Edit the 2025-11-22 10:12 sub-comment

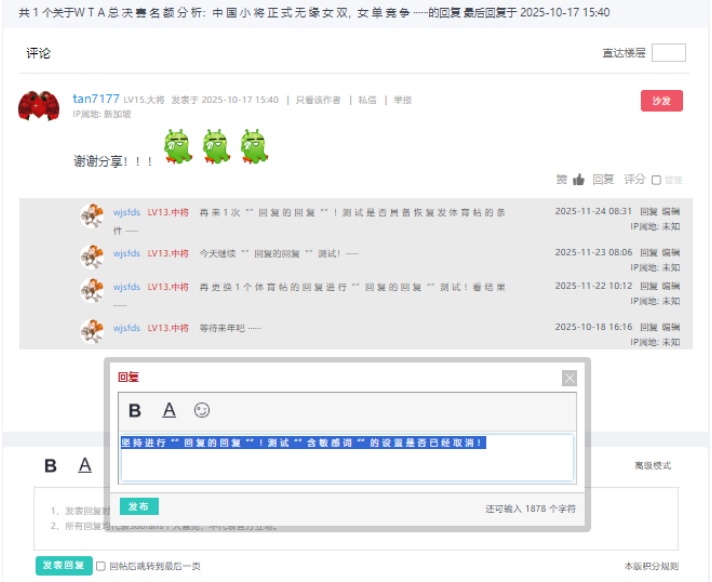coord(671,286)
